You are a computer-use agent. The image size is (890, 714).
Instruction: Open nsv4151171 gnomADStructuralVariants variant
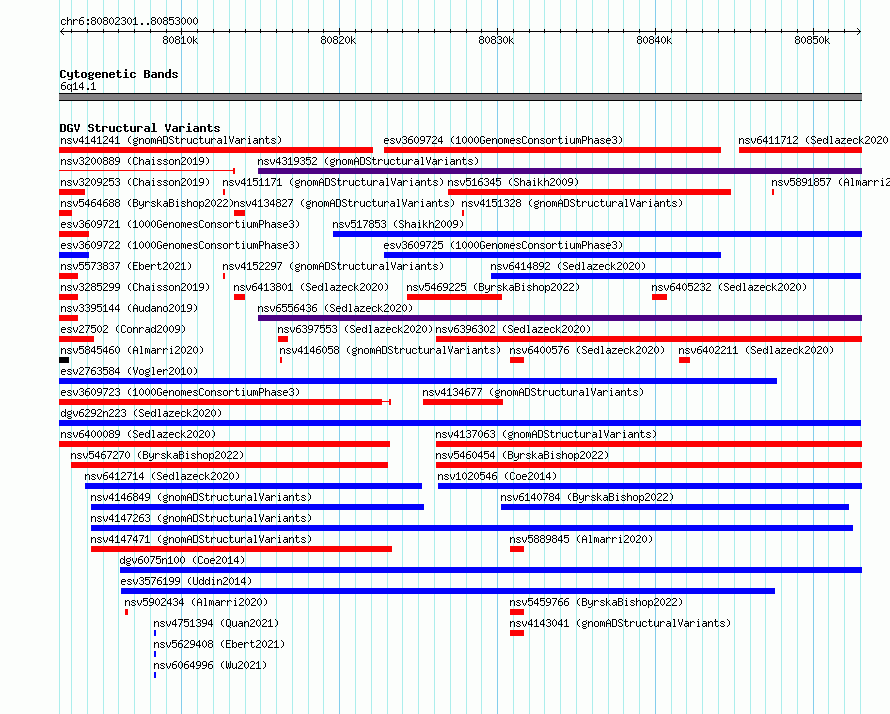point(333,182)
